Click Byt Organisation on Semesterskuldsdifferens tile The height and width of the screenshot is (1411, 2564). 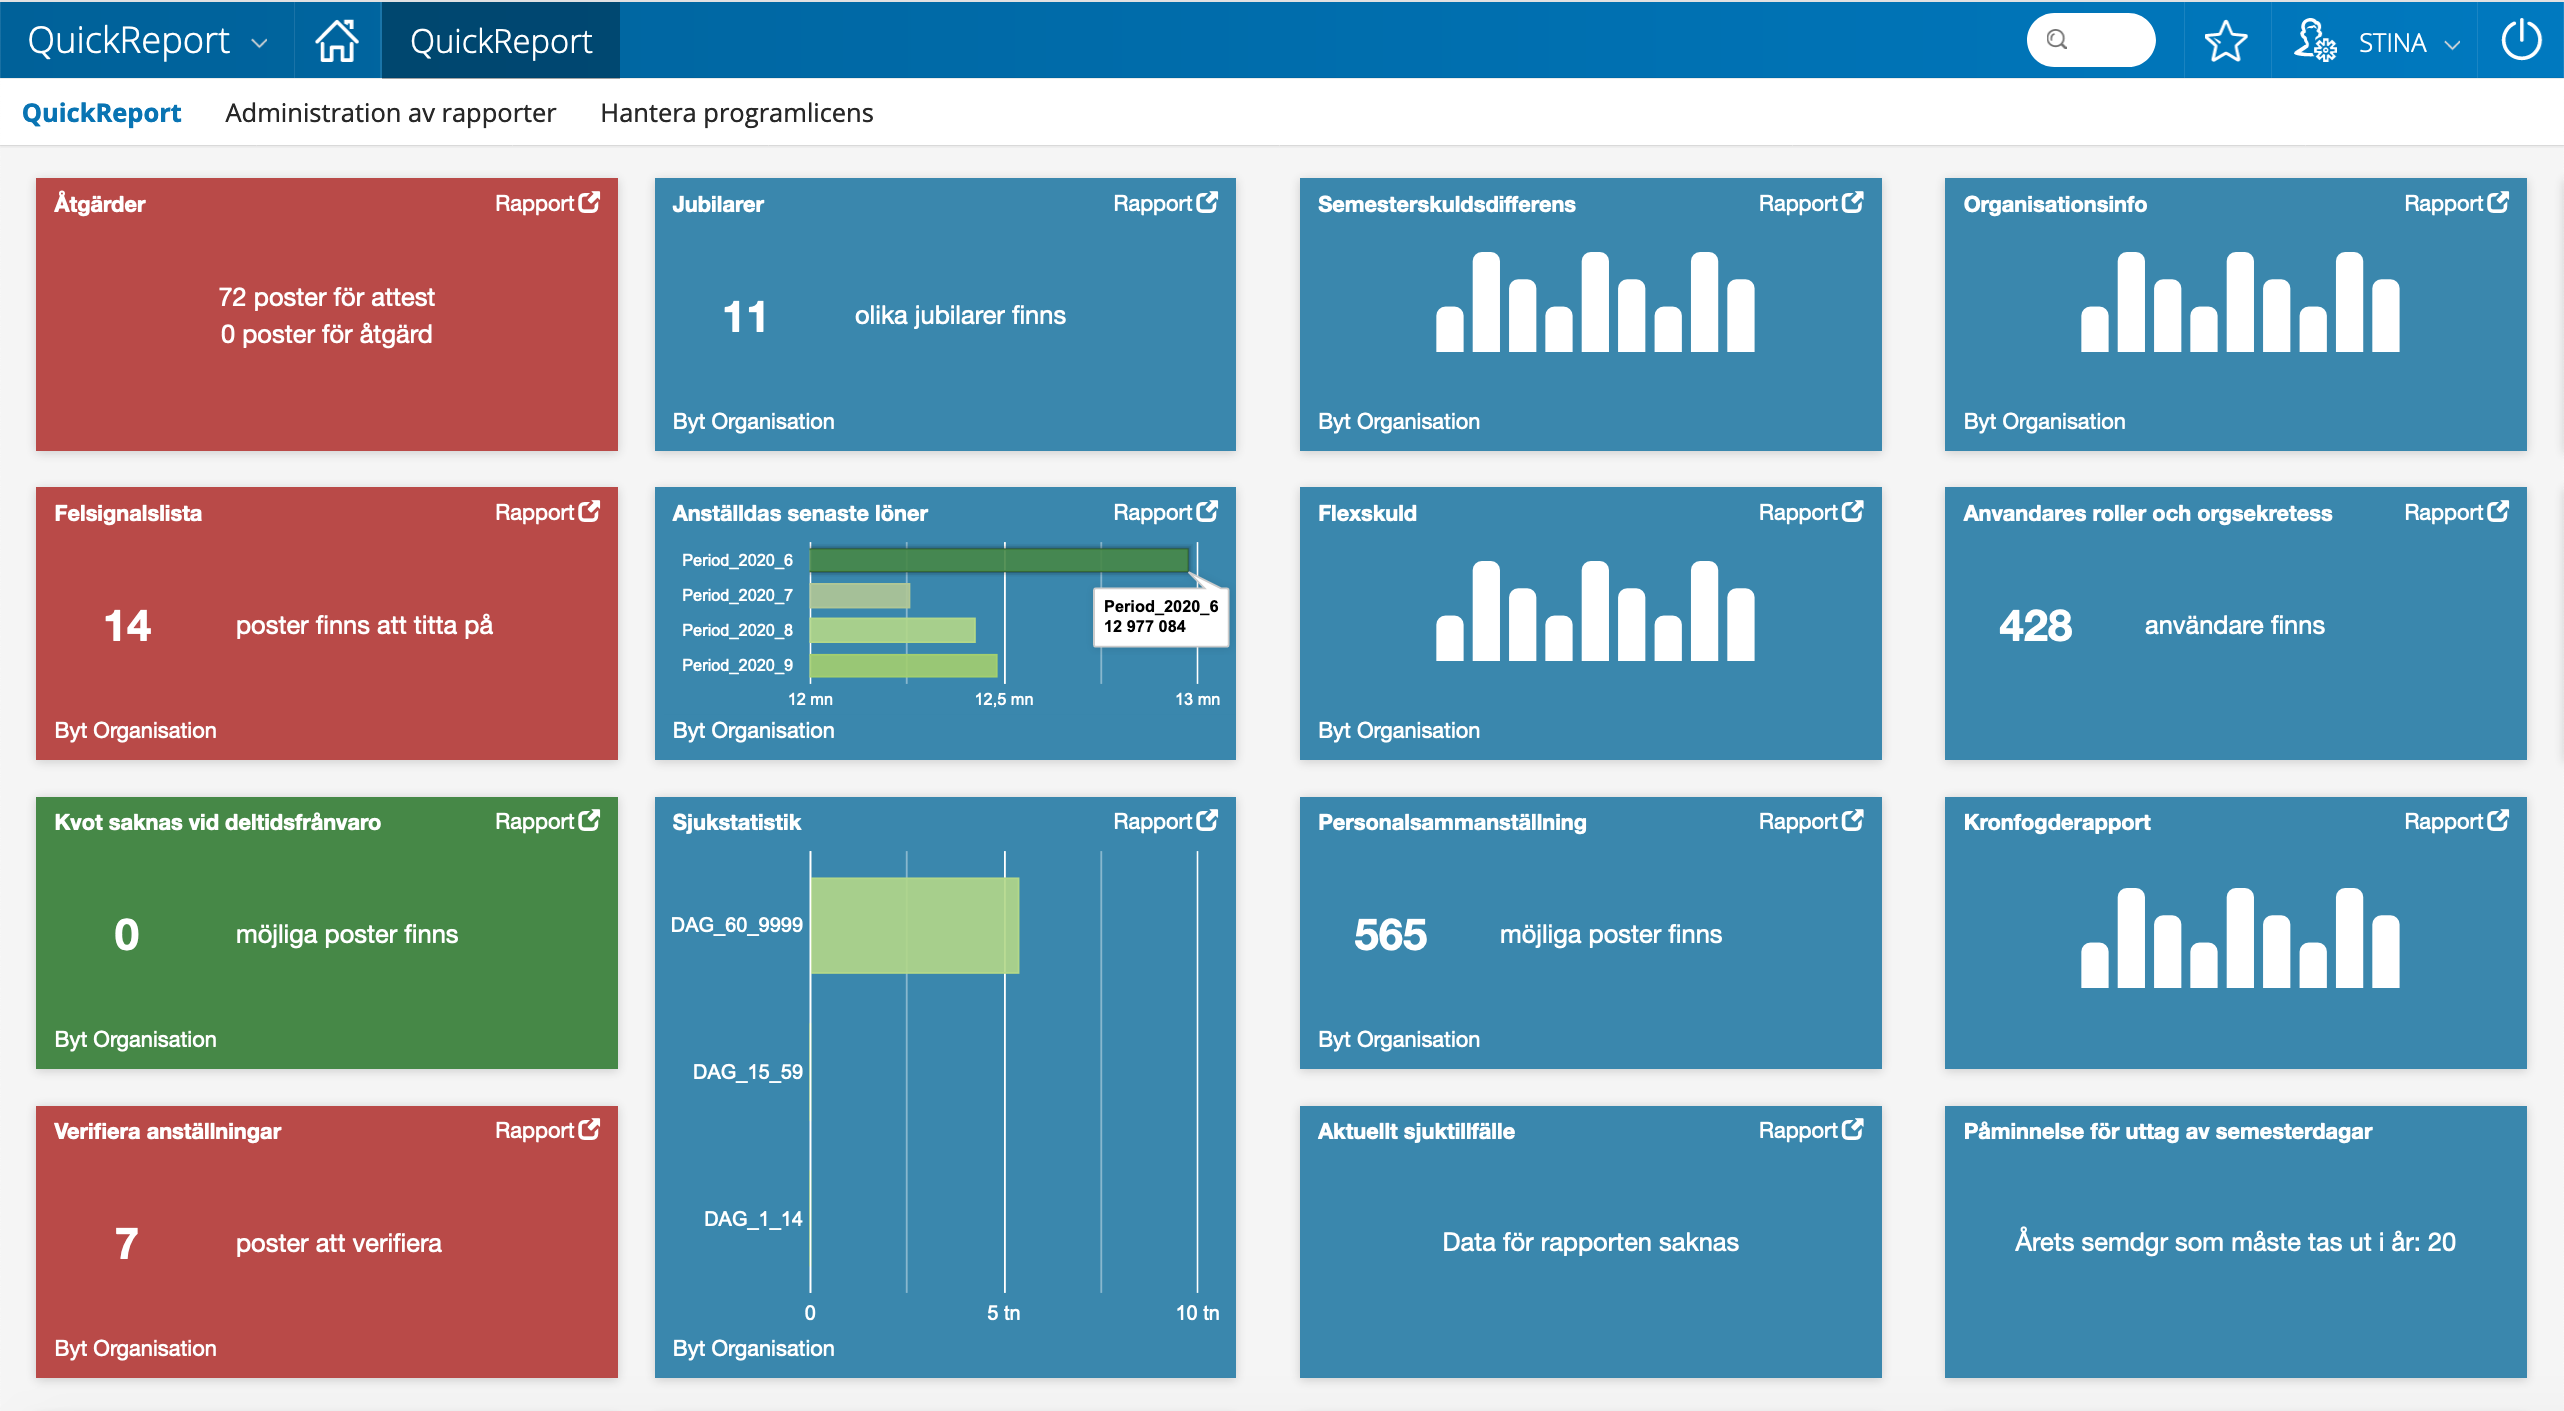(x=1398, y=421)
